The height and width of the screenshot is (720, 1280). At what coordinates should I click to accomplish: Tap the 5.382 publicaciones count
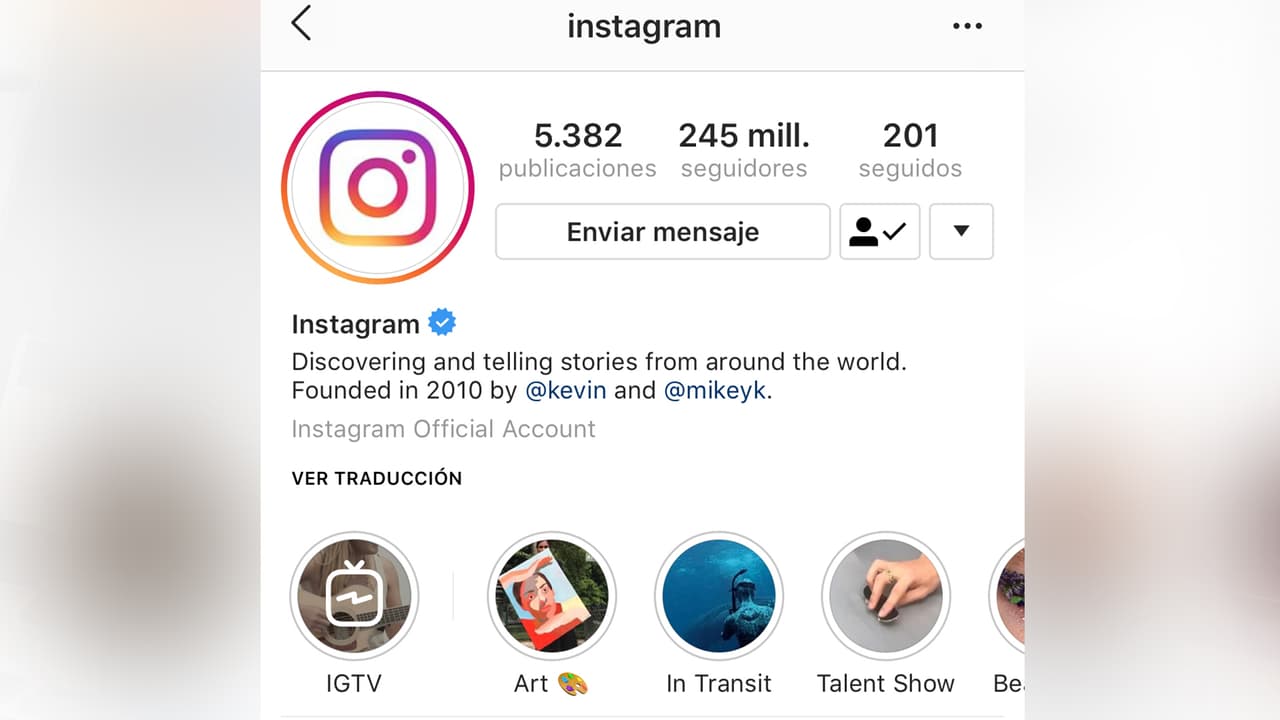(578, 150)
